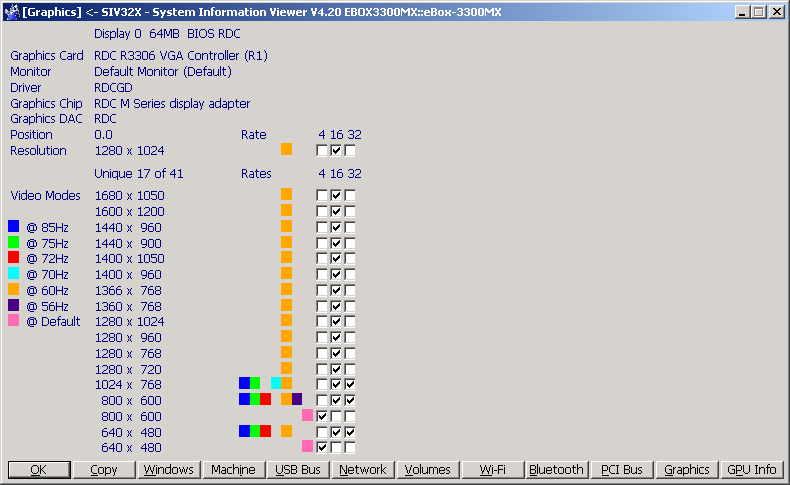Click the purple @ 56Hz legend swatch
The width and height of the screenshot is (790, 485).
tap(13, 305)
